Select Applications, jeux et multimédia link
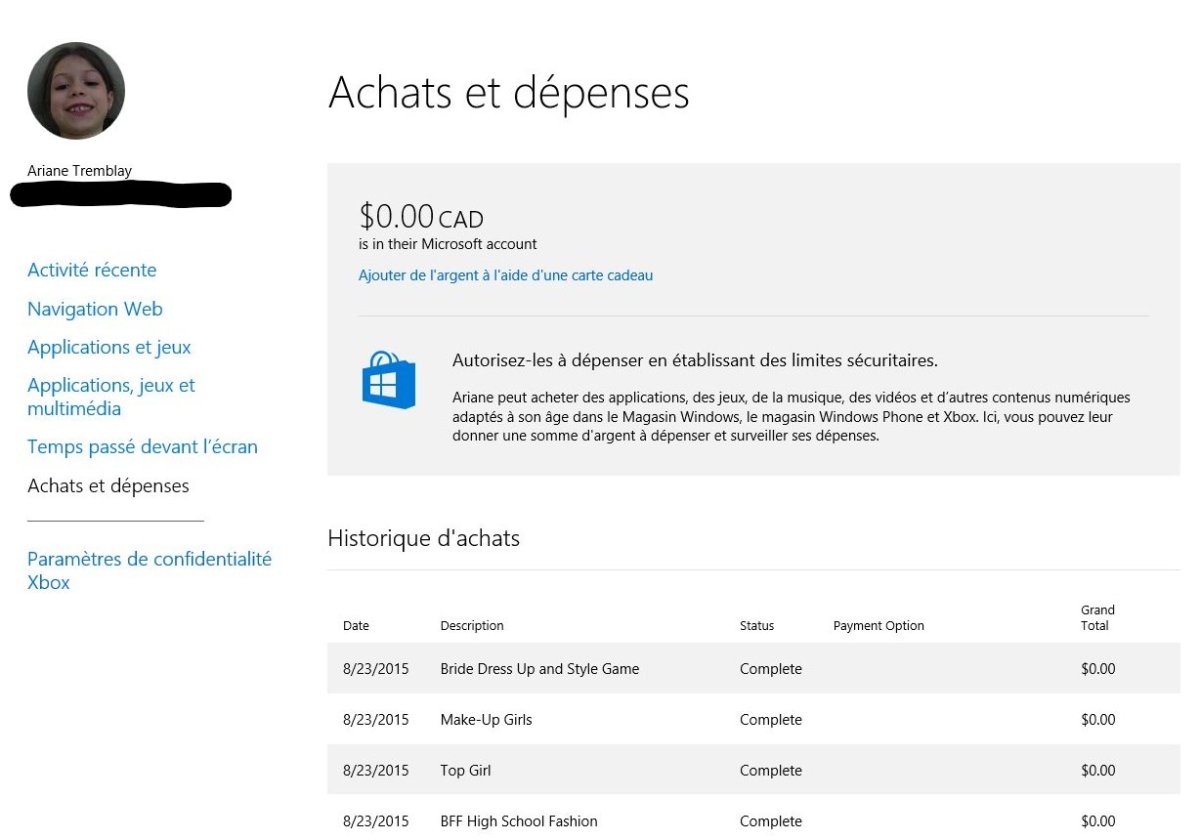The image size is (1200, 840). (x=110, y=397)
